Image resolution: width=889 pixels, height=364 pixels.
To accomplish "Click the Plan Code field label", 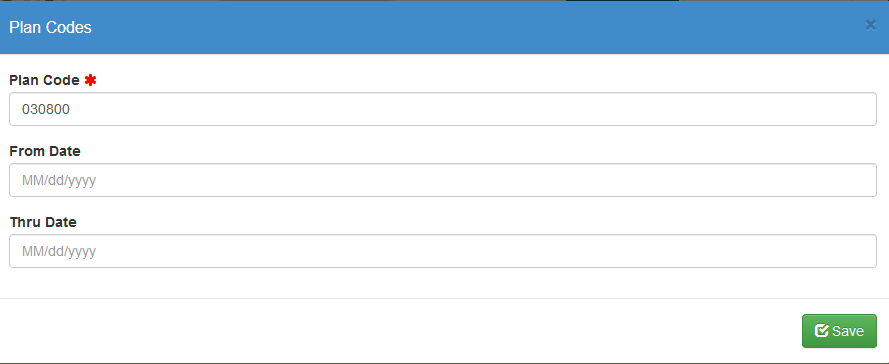I will [x=44, y=81].
